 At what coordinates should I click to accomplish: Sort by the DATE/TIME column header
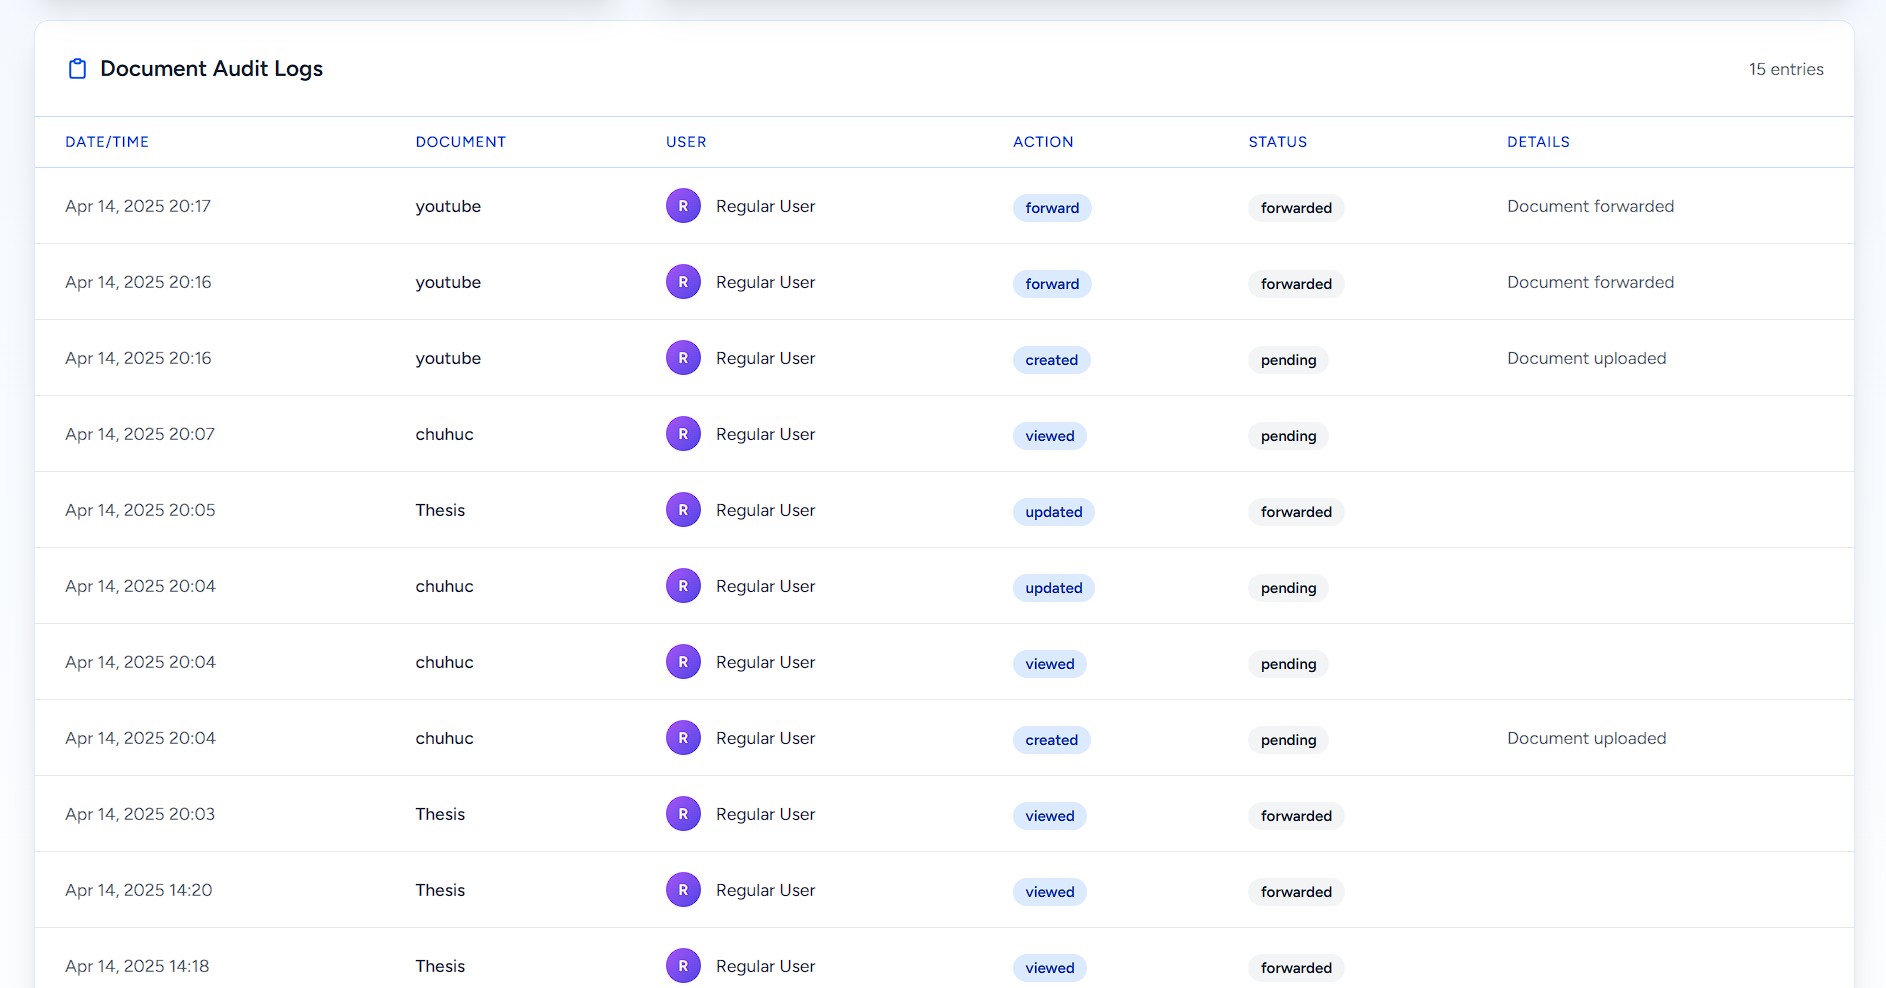pyautogui.click(x=107, y=142)
